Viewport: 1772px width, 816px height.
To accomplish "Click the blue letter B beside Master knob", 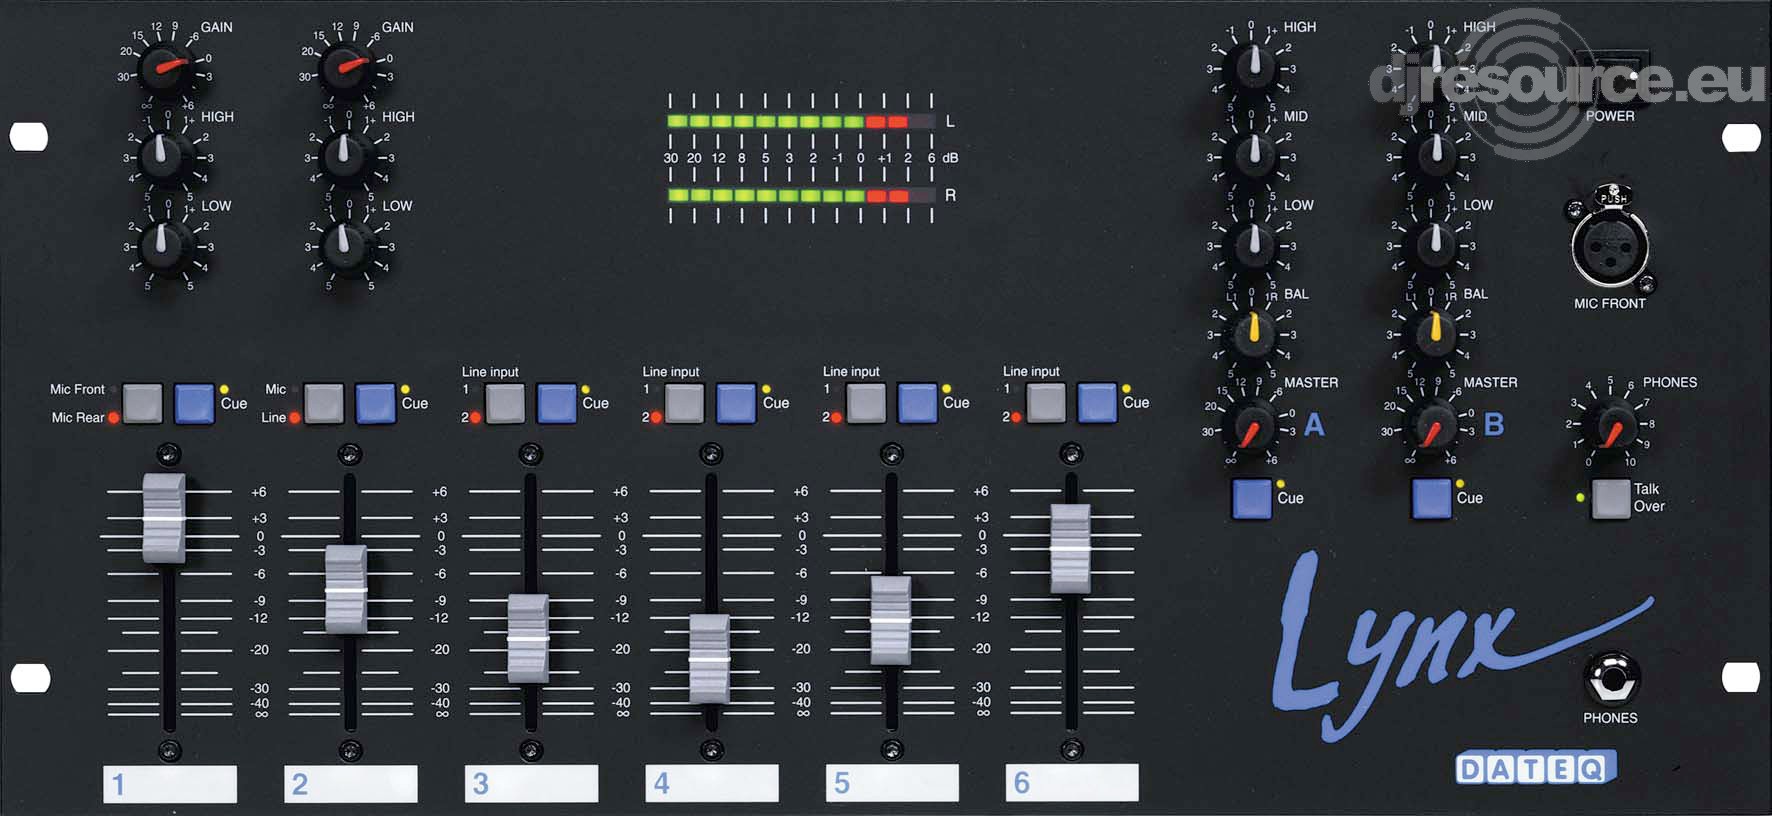I will [x=1494, y=425].
